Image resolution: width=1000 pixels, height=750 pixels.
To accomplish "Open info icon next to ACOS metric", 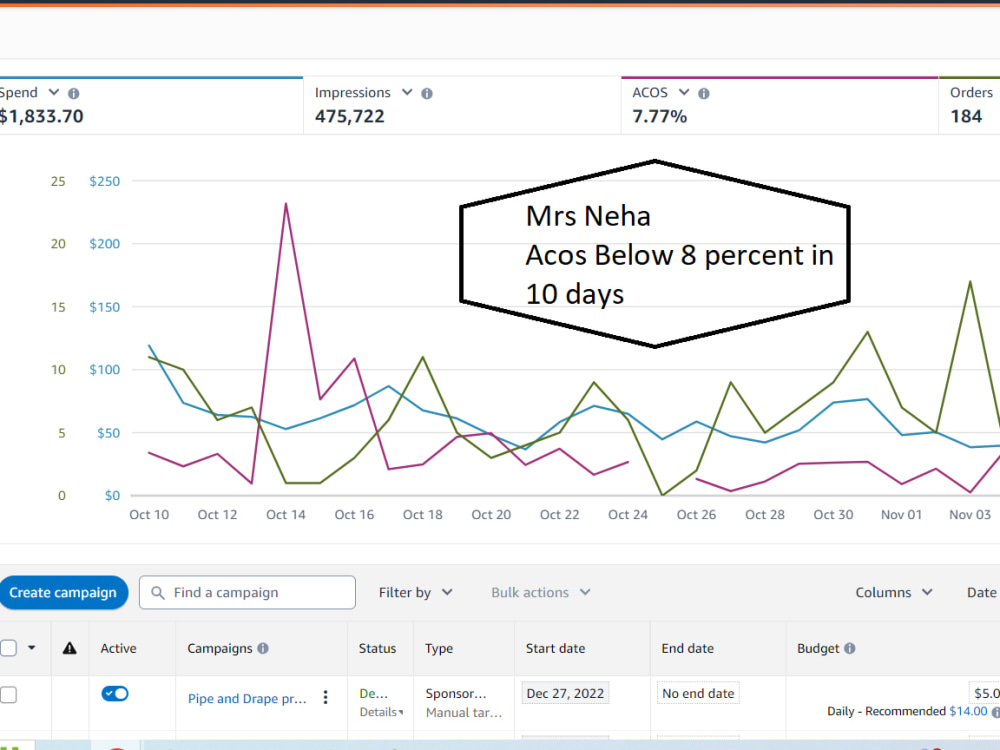I will (704, 94).
